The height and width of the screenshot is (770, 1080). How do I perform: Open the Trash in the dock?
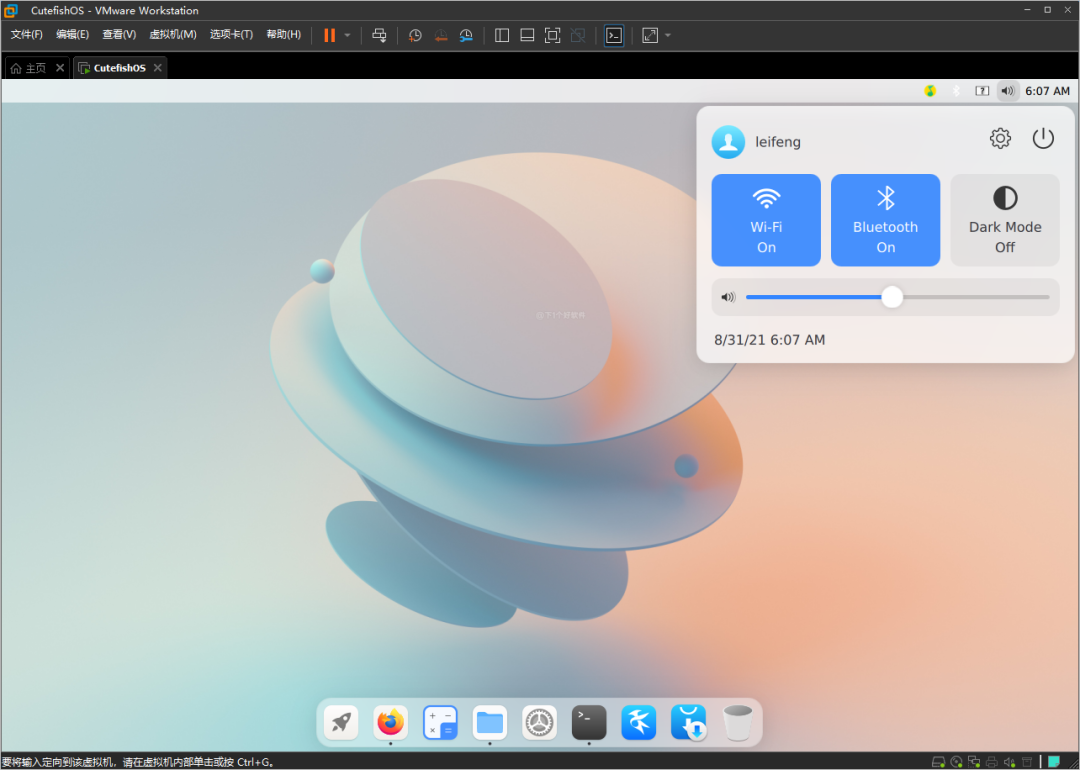point(738,721)
